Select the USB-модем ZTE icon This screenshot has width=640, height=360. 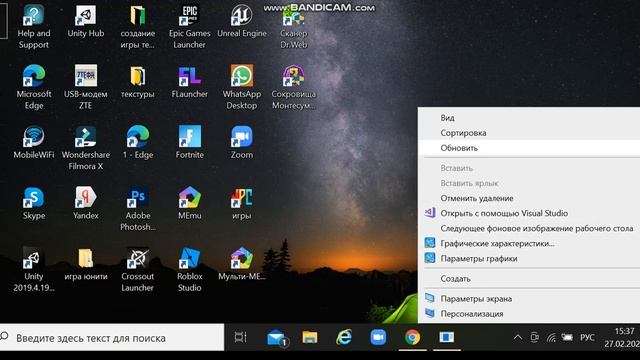point(86,87)
